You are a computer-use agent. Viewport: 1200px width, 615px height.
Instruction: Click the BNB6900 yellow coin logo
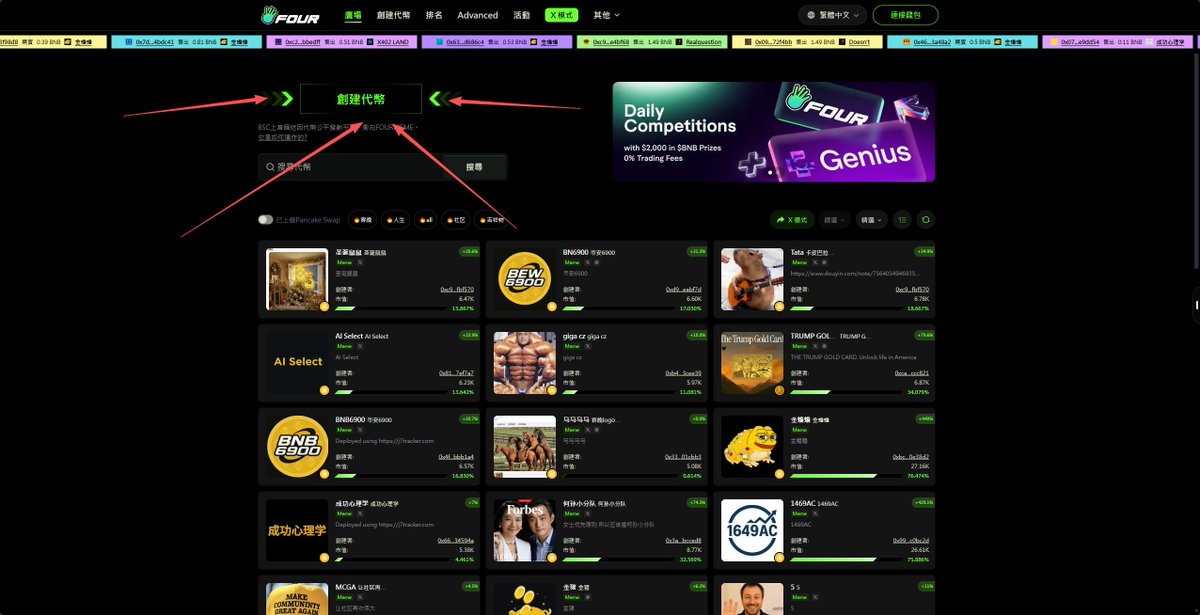tap(297, 446)
